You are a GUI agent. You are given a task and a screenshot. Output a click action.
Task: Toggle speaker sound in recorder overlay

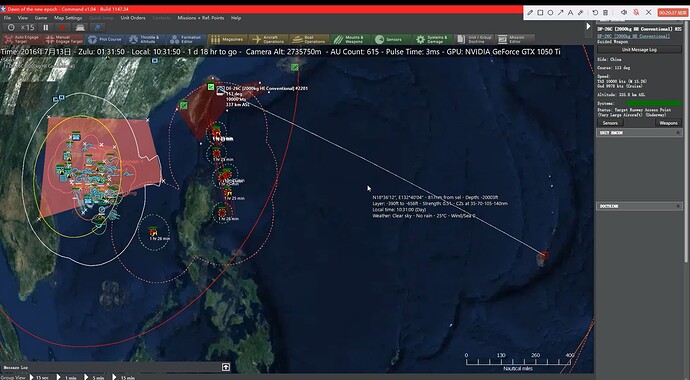(624, 12)
